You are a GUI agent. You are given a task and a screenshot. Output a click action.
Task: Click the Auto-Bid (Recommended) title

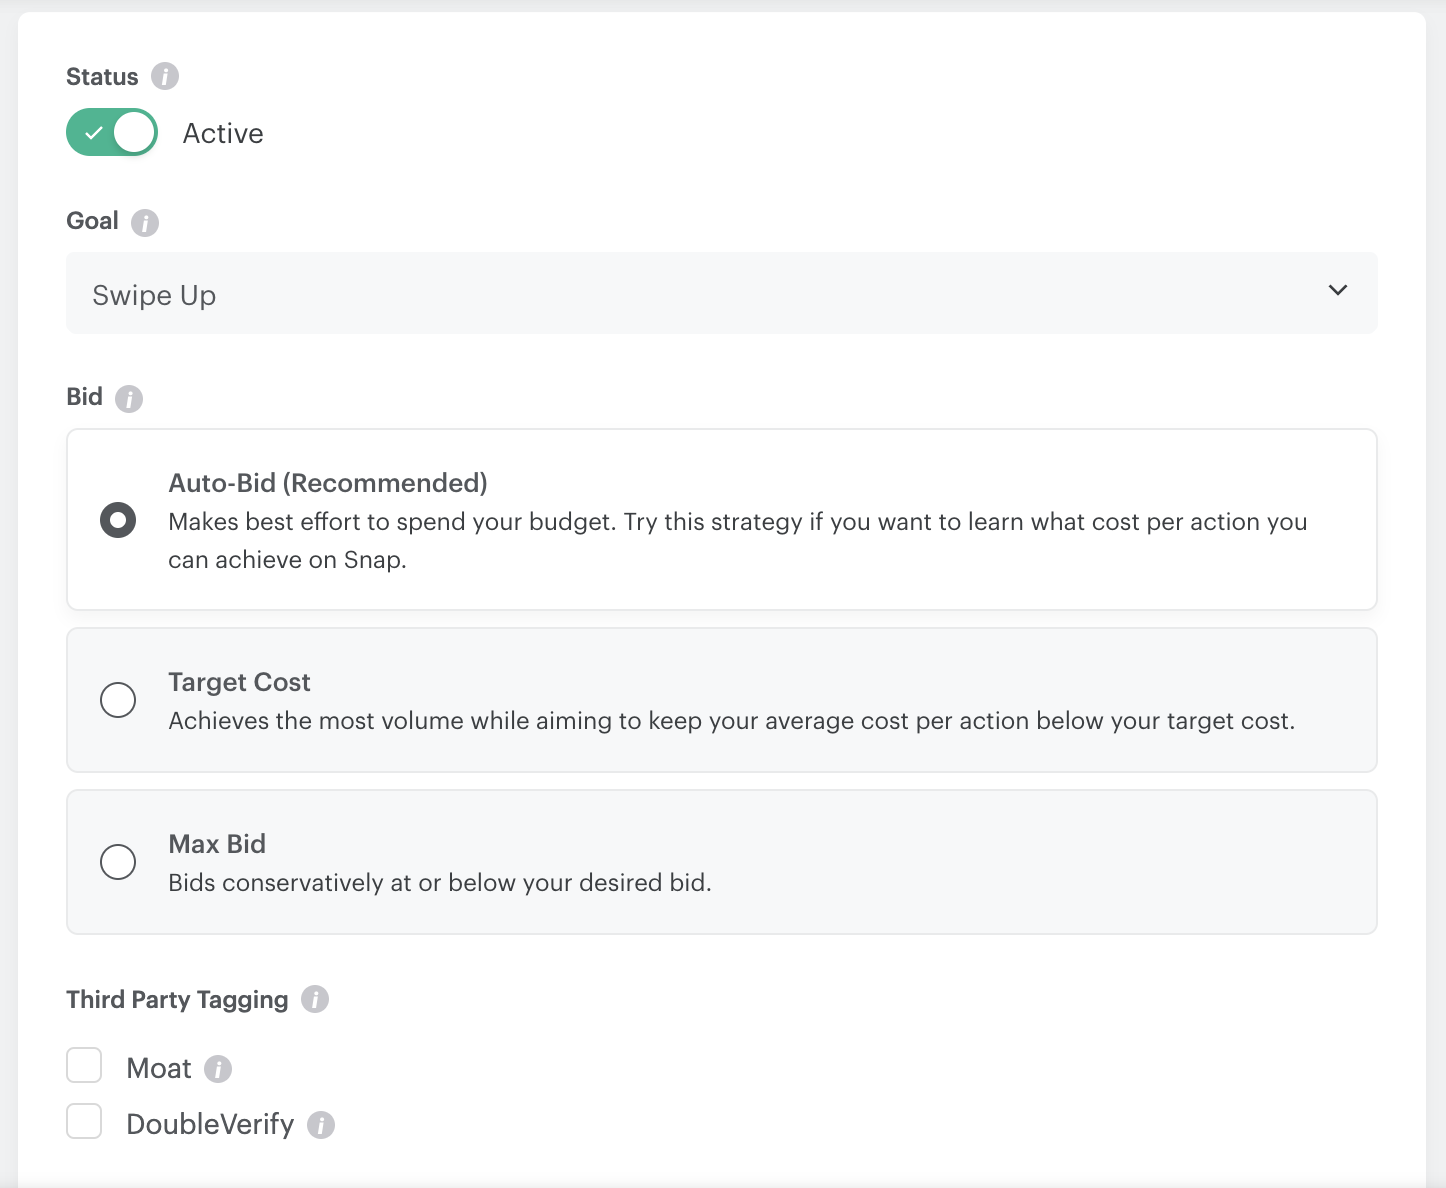point(328,483)
